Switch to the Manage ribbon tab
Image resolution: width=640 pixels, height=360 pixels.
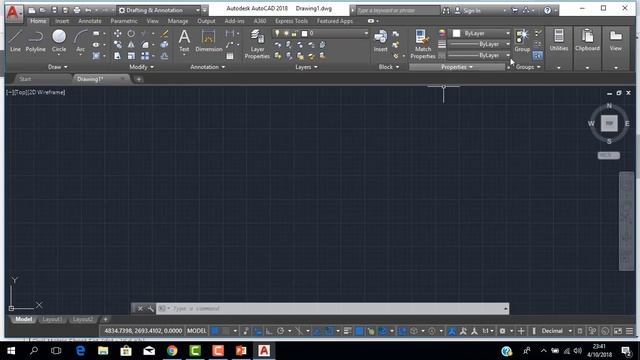[x=178, y=21]
